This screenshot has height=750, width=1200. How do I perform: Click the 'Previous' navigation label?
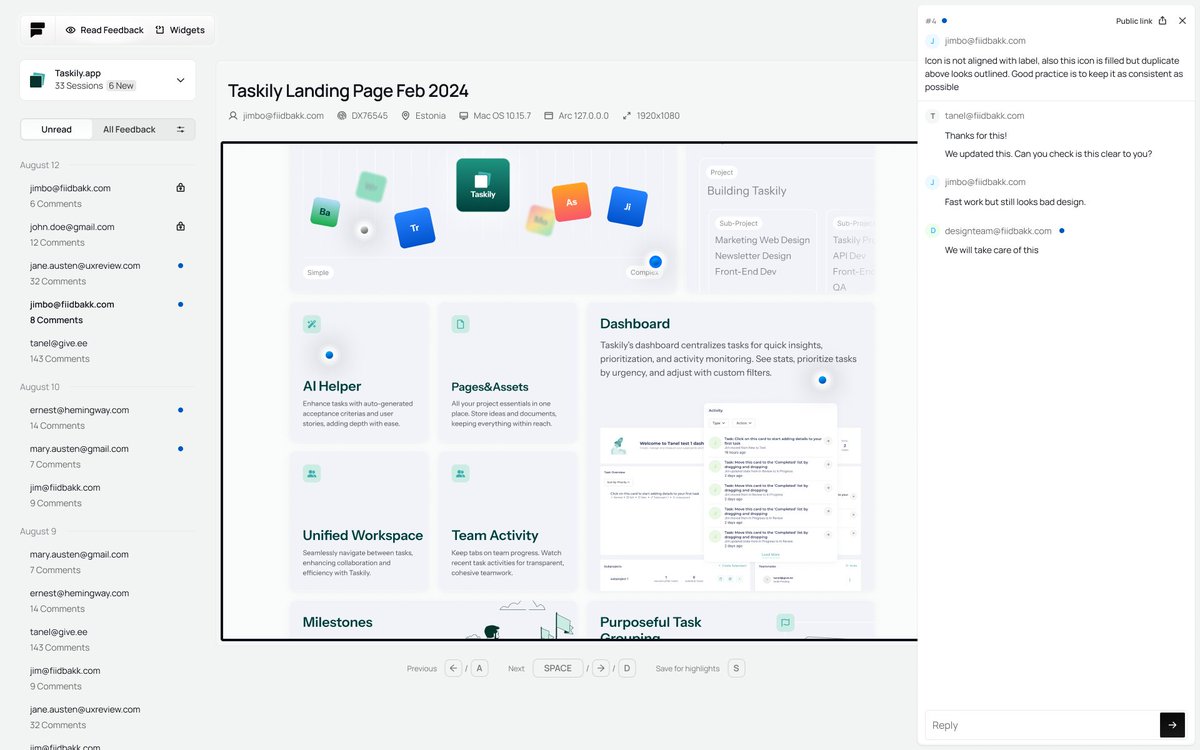tap(422, 668)
